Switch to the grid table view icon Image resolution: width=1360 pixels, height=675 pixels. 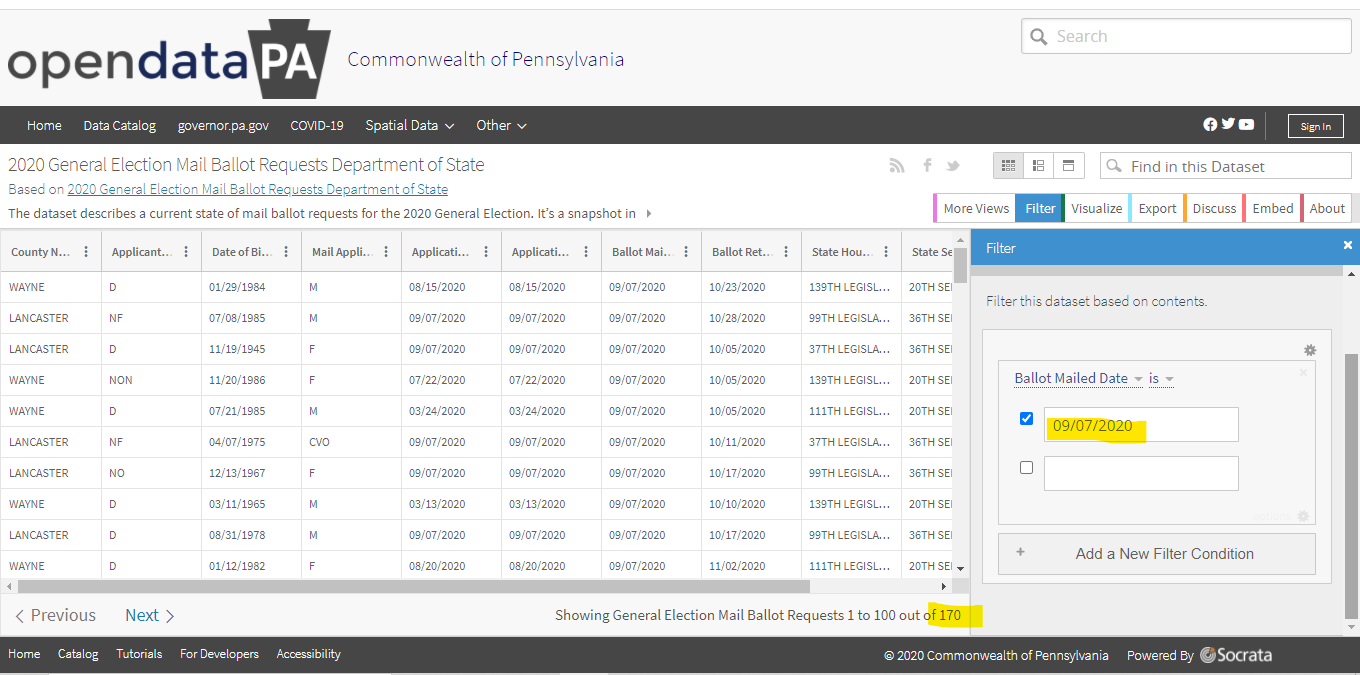1008,166
